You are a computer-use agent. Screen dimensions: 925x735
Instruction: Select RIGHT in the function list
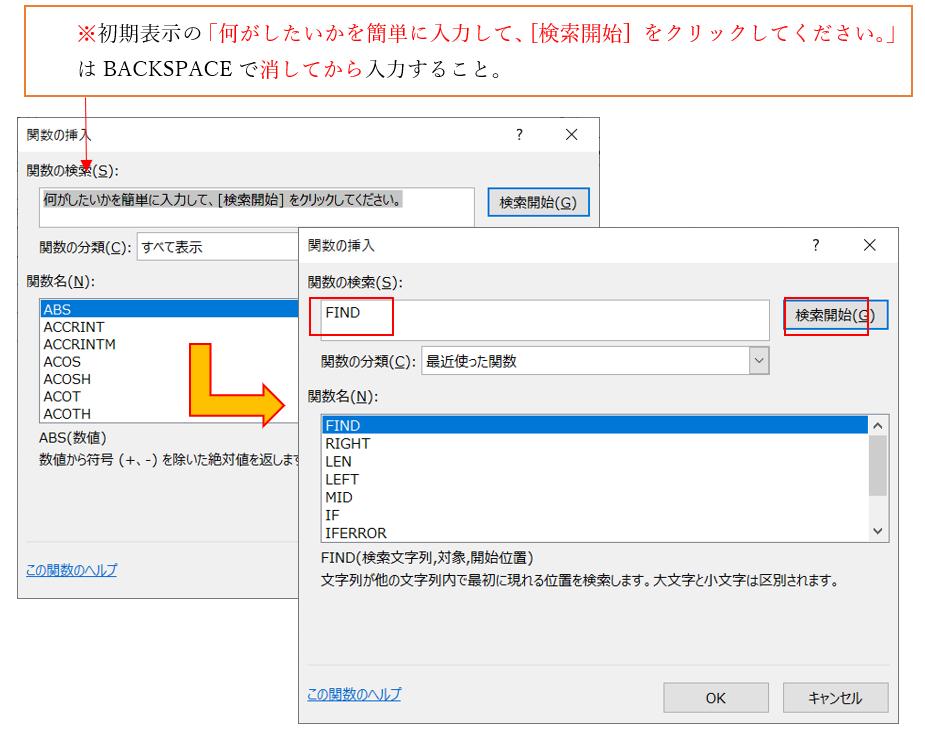click(348, 443)
